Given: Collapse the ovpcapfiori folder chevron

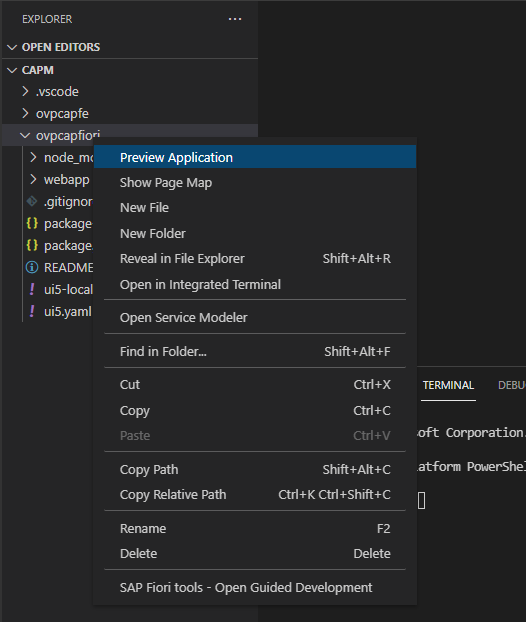Looking at the screenshot, I should [x=25, y=136].
